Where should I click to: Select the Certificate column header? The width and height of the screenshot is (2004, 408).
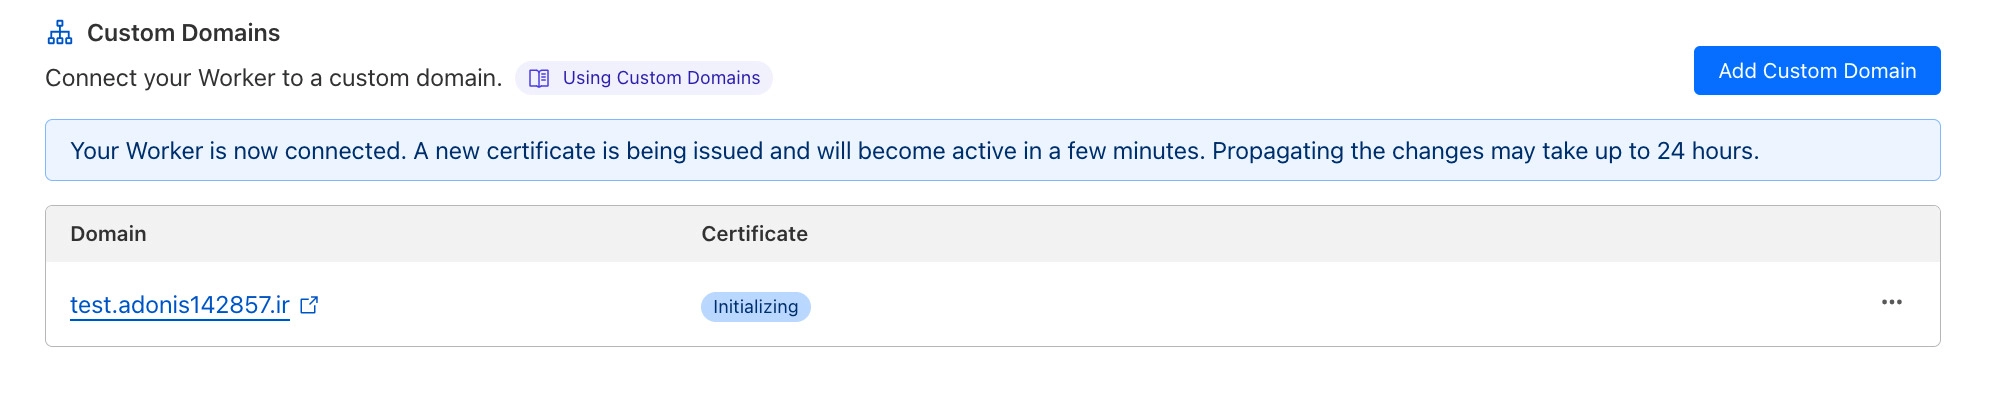point(754,234)
